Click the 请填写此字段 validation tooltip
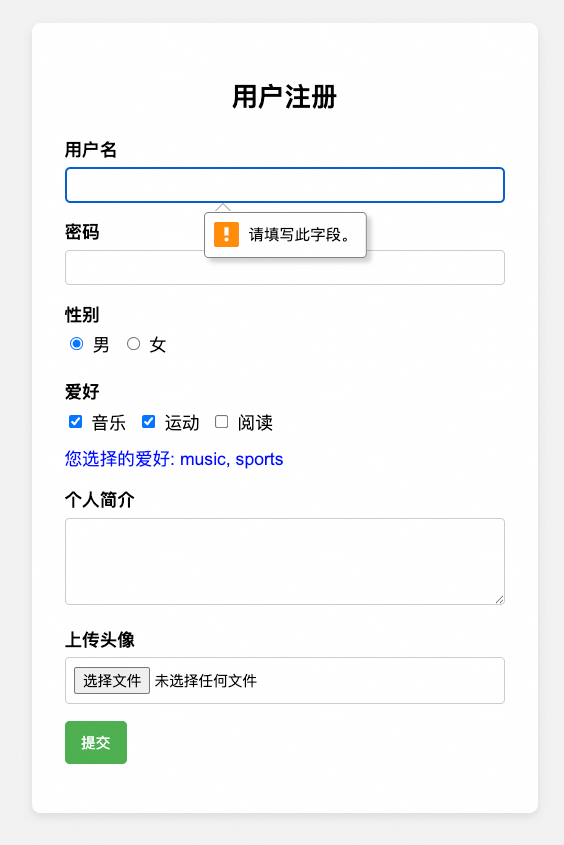This screenshot has height=845, width=564. pos(285,235)
